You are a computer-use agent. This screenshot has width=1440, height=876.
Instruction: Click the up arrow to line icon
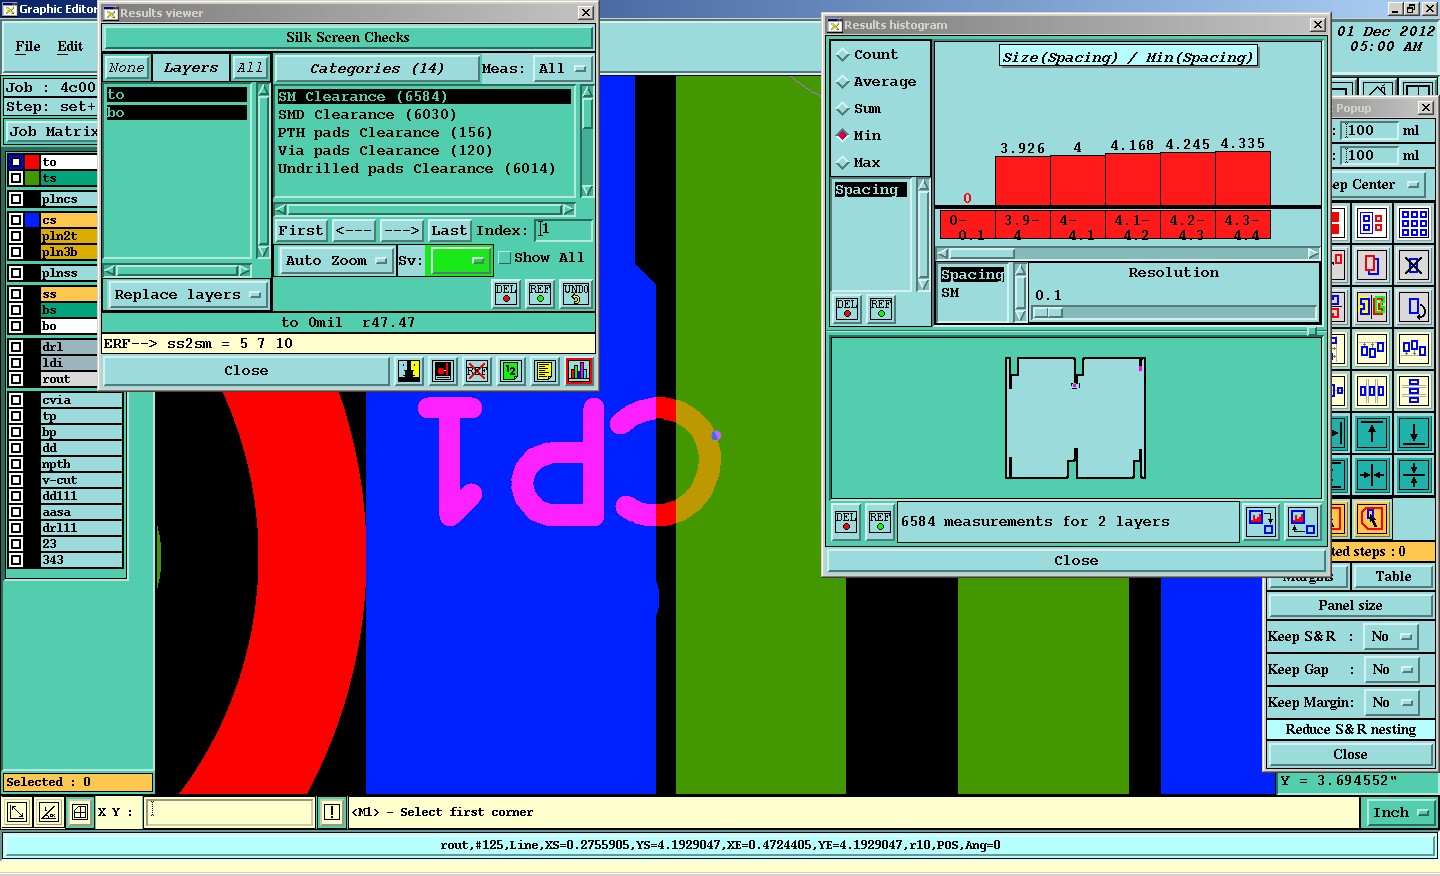click(x=1372, y=433)
